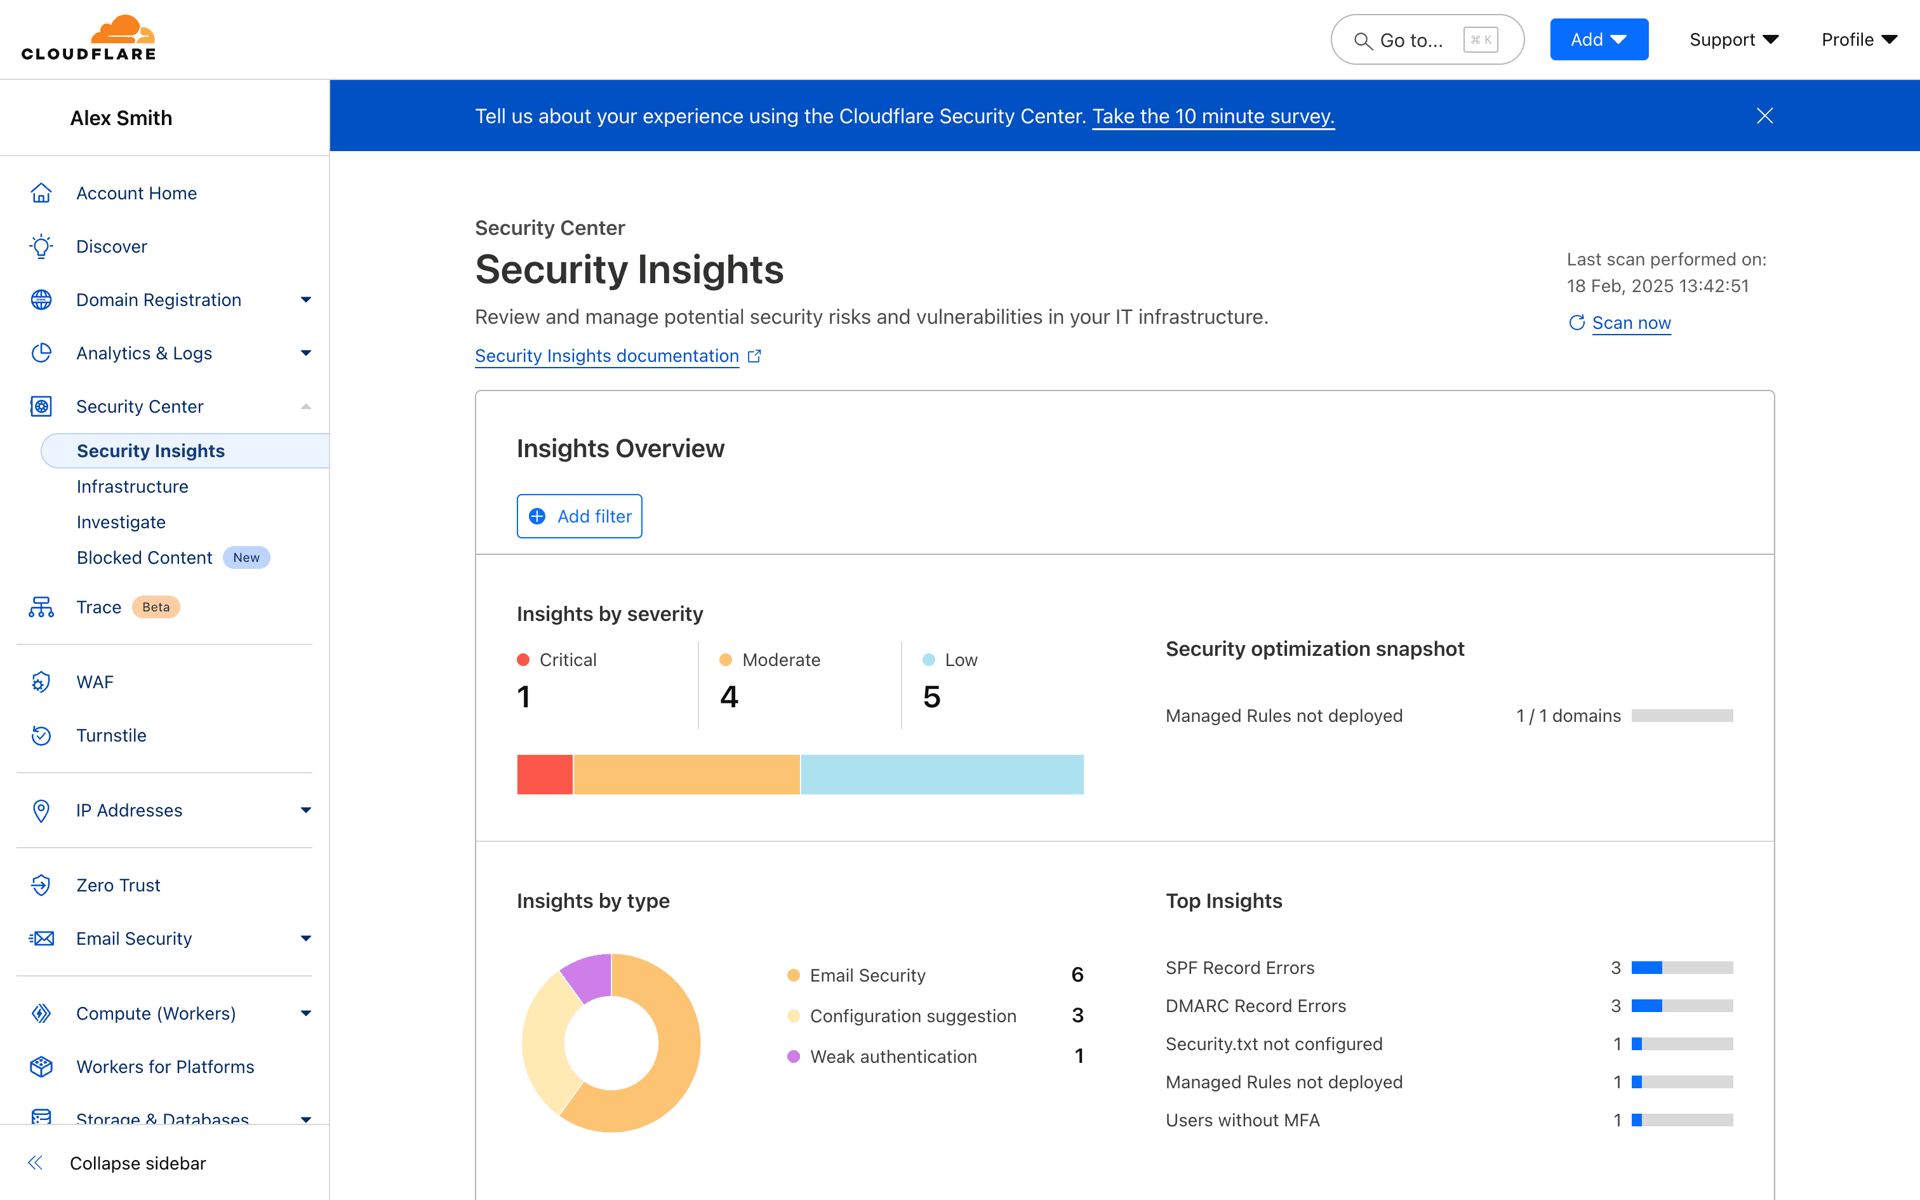This screenshot has height=1200, width=1920.
Task: Click the Workers for Platforms cube icon
Action: coord(41,1067)
